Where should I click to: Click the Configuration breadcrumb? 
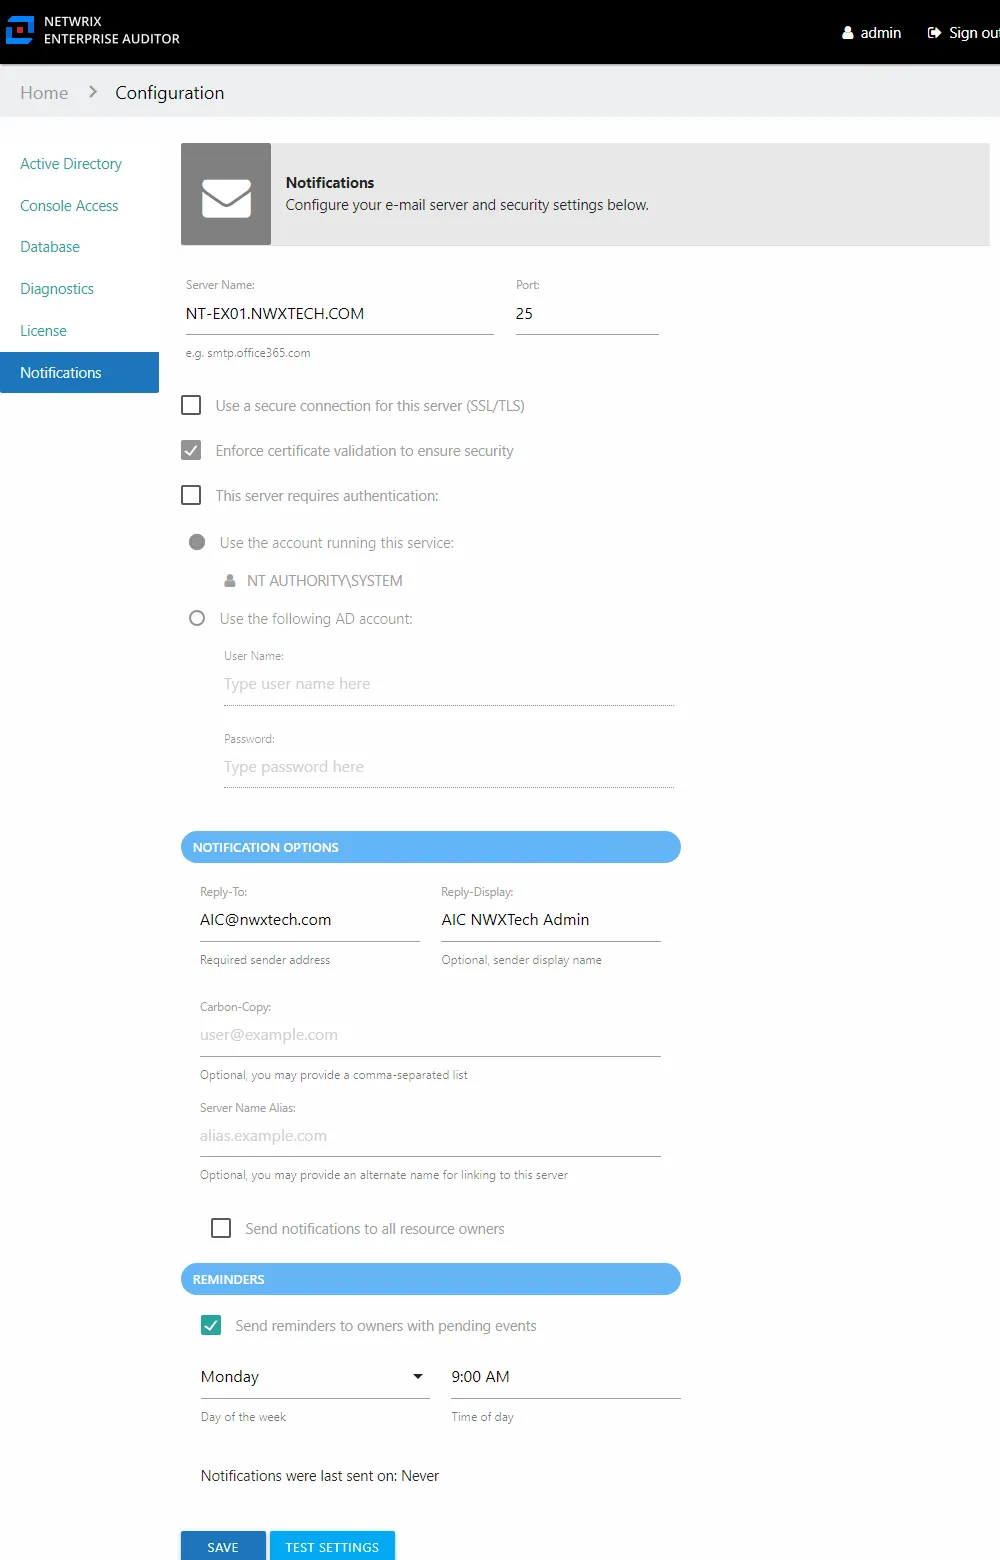(170, 92)
